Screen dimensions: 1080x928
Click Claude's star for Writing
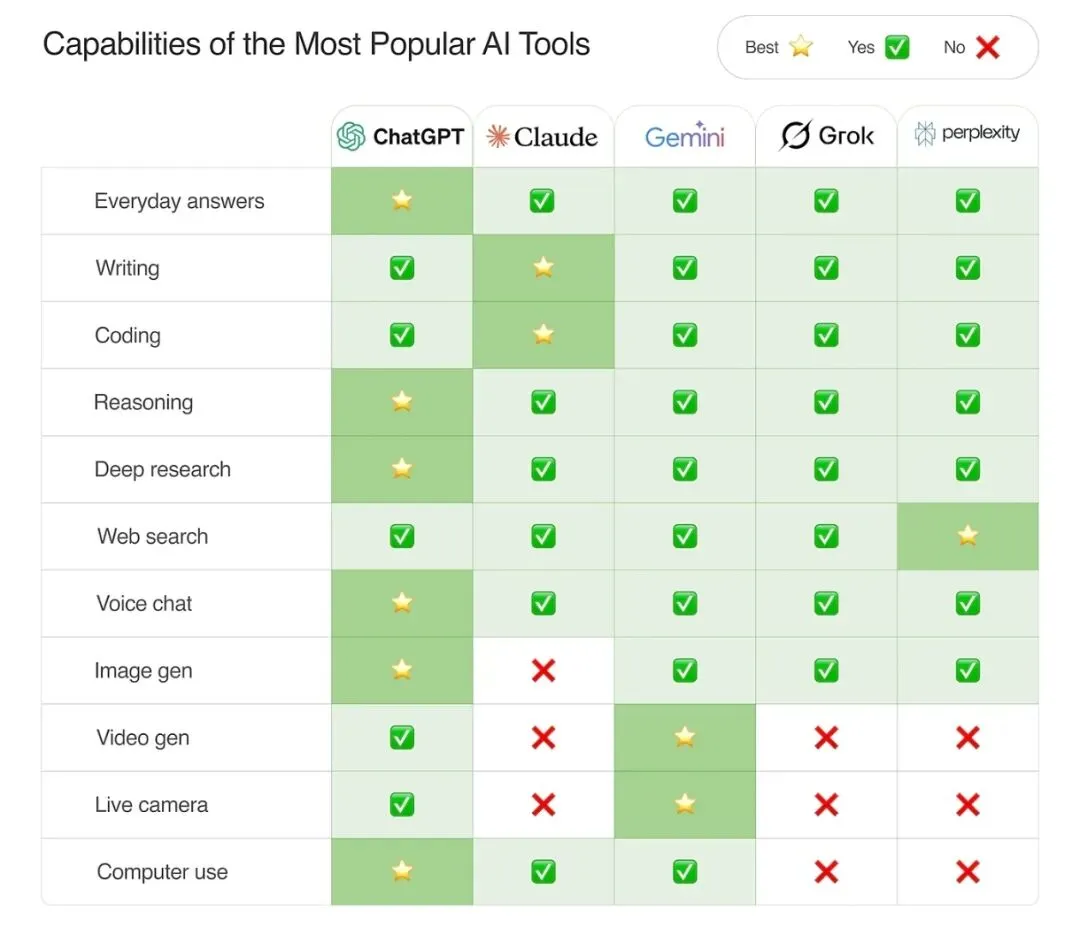[543, 268]
